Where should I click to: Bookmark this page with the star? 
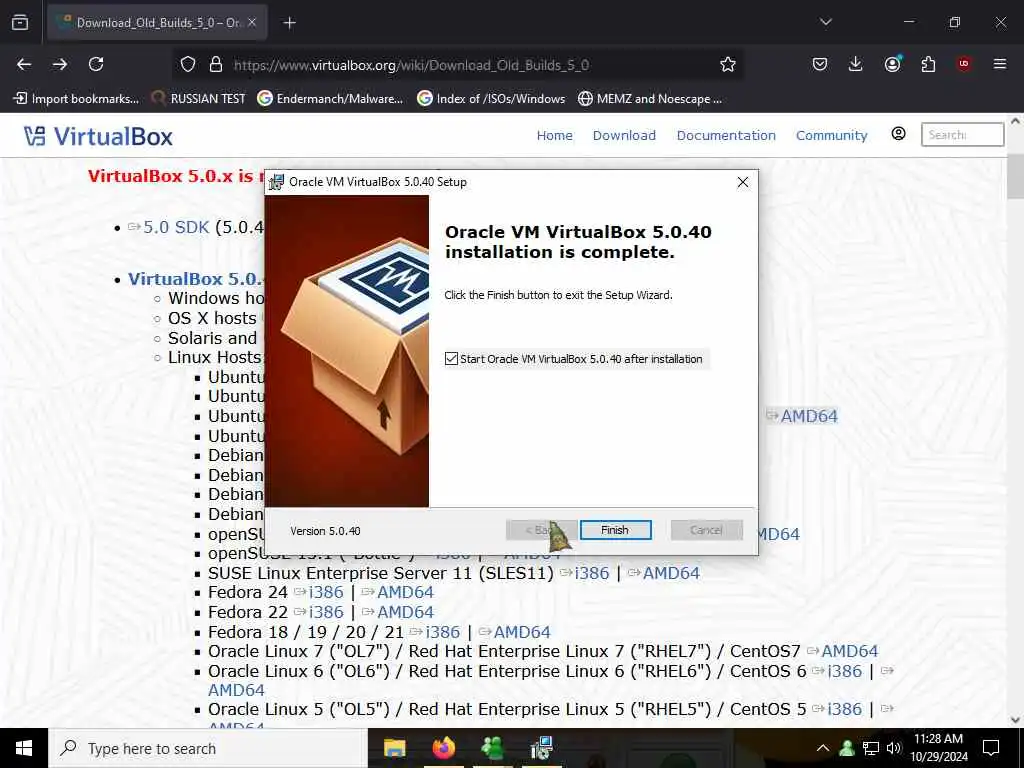[728, 64]
